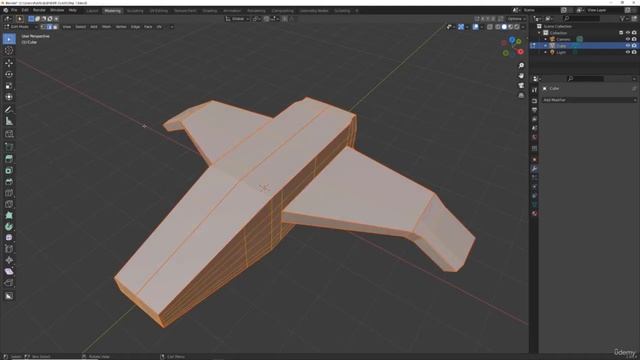The image size is (640, 360).
Task: Open the Mesh menu in viewport header
Action: pos(107,27)
